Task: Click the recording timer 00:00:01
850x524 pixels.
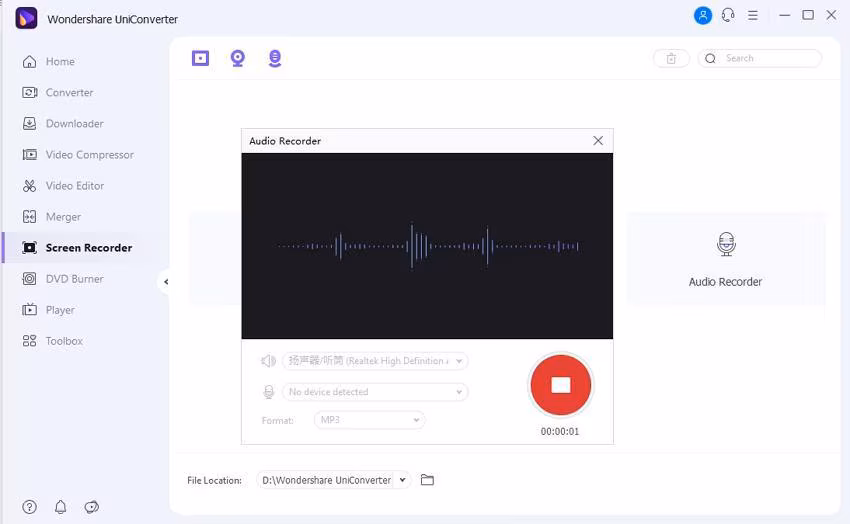Action: [559, 432]
